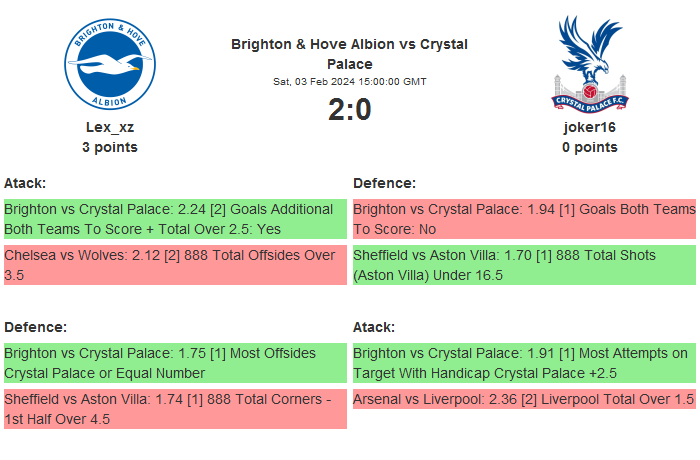The width and height of the screenshot is (700, 460).
Task: Click the '0 points' label under joker16
Action: (x=589, y=147)
